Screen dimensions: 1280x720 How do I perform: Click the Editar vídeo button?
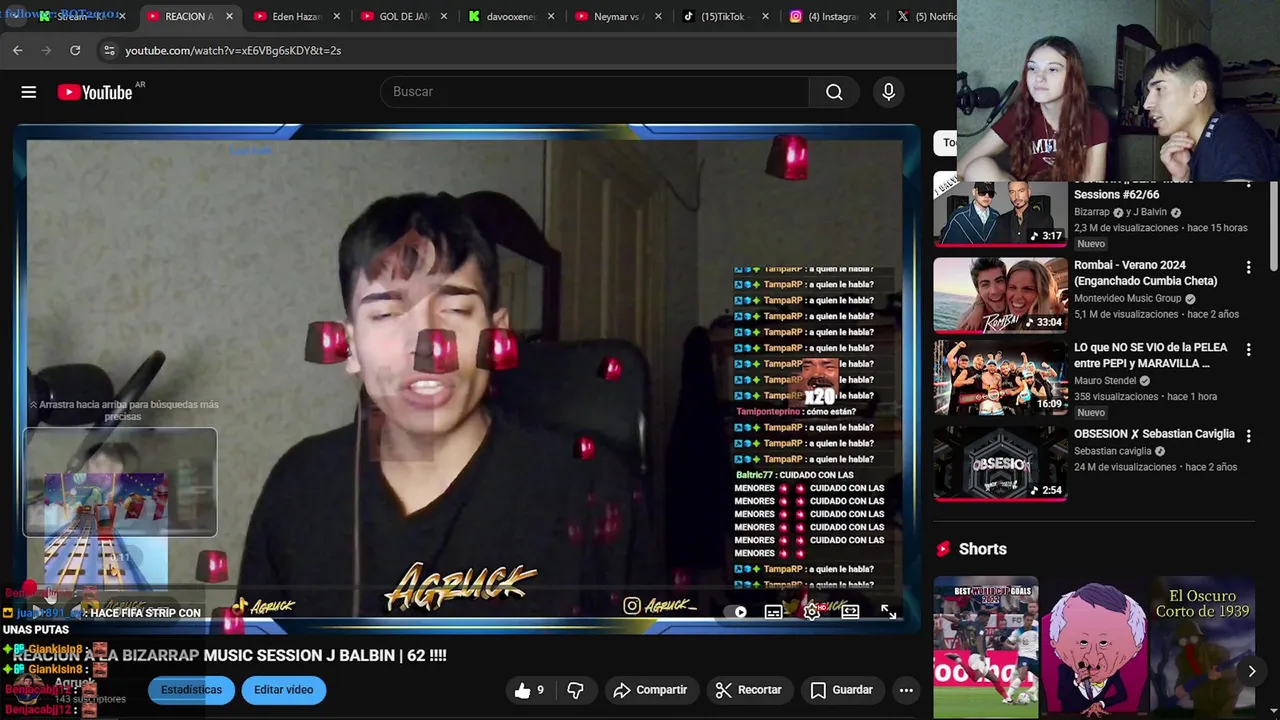click(x=283, y=690)
